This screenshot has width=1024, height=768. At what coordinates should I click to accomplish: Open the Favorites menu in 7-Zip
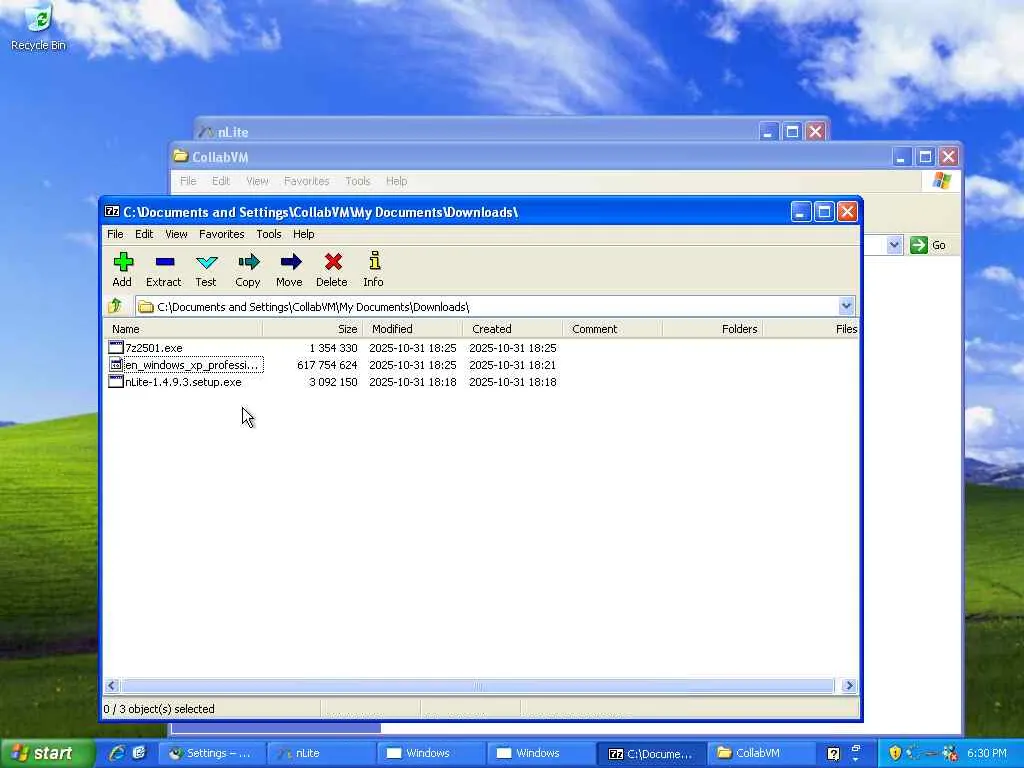[221, 234]
